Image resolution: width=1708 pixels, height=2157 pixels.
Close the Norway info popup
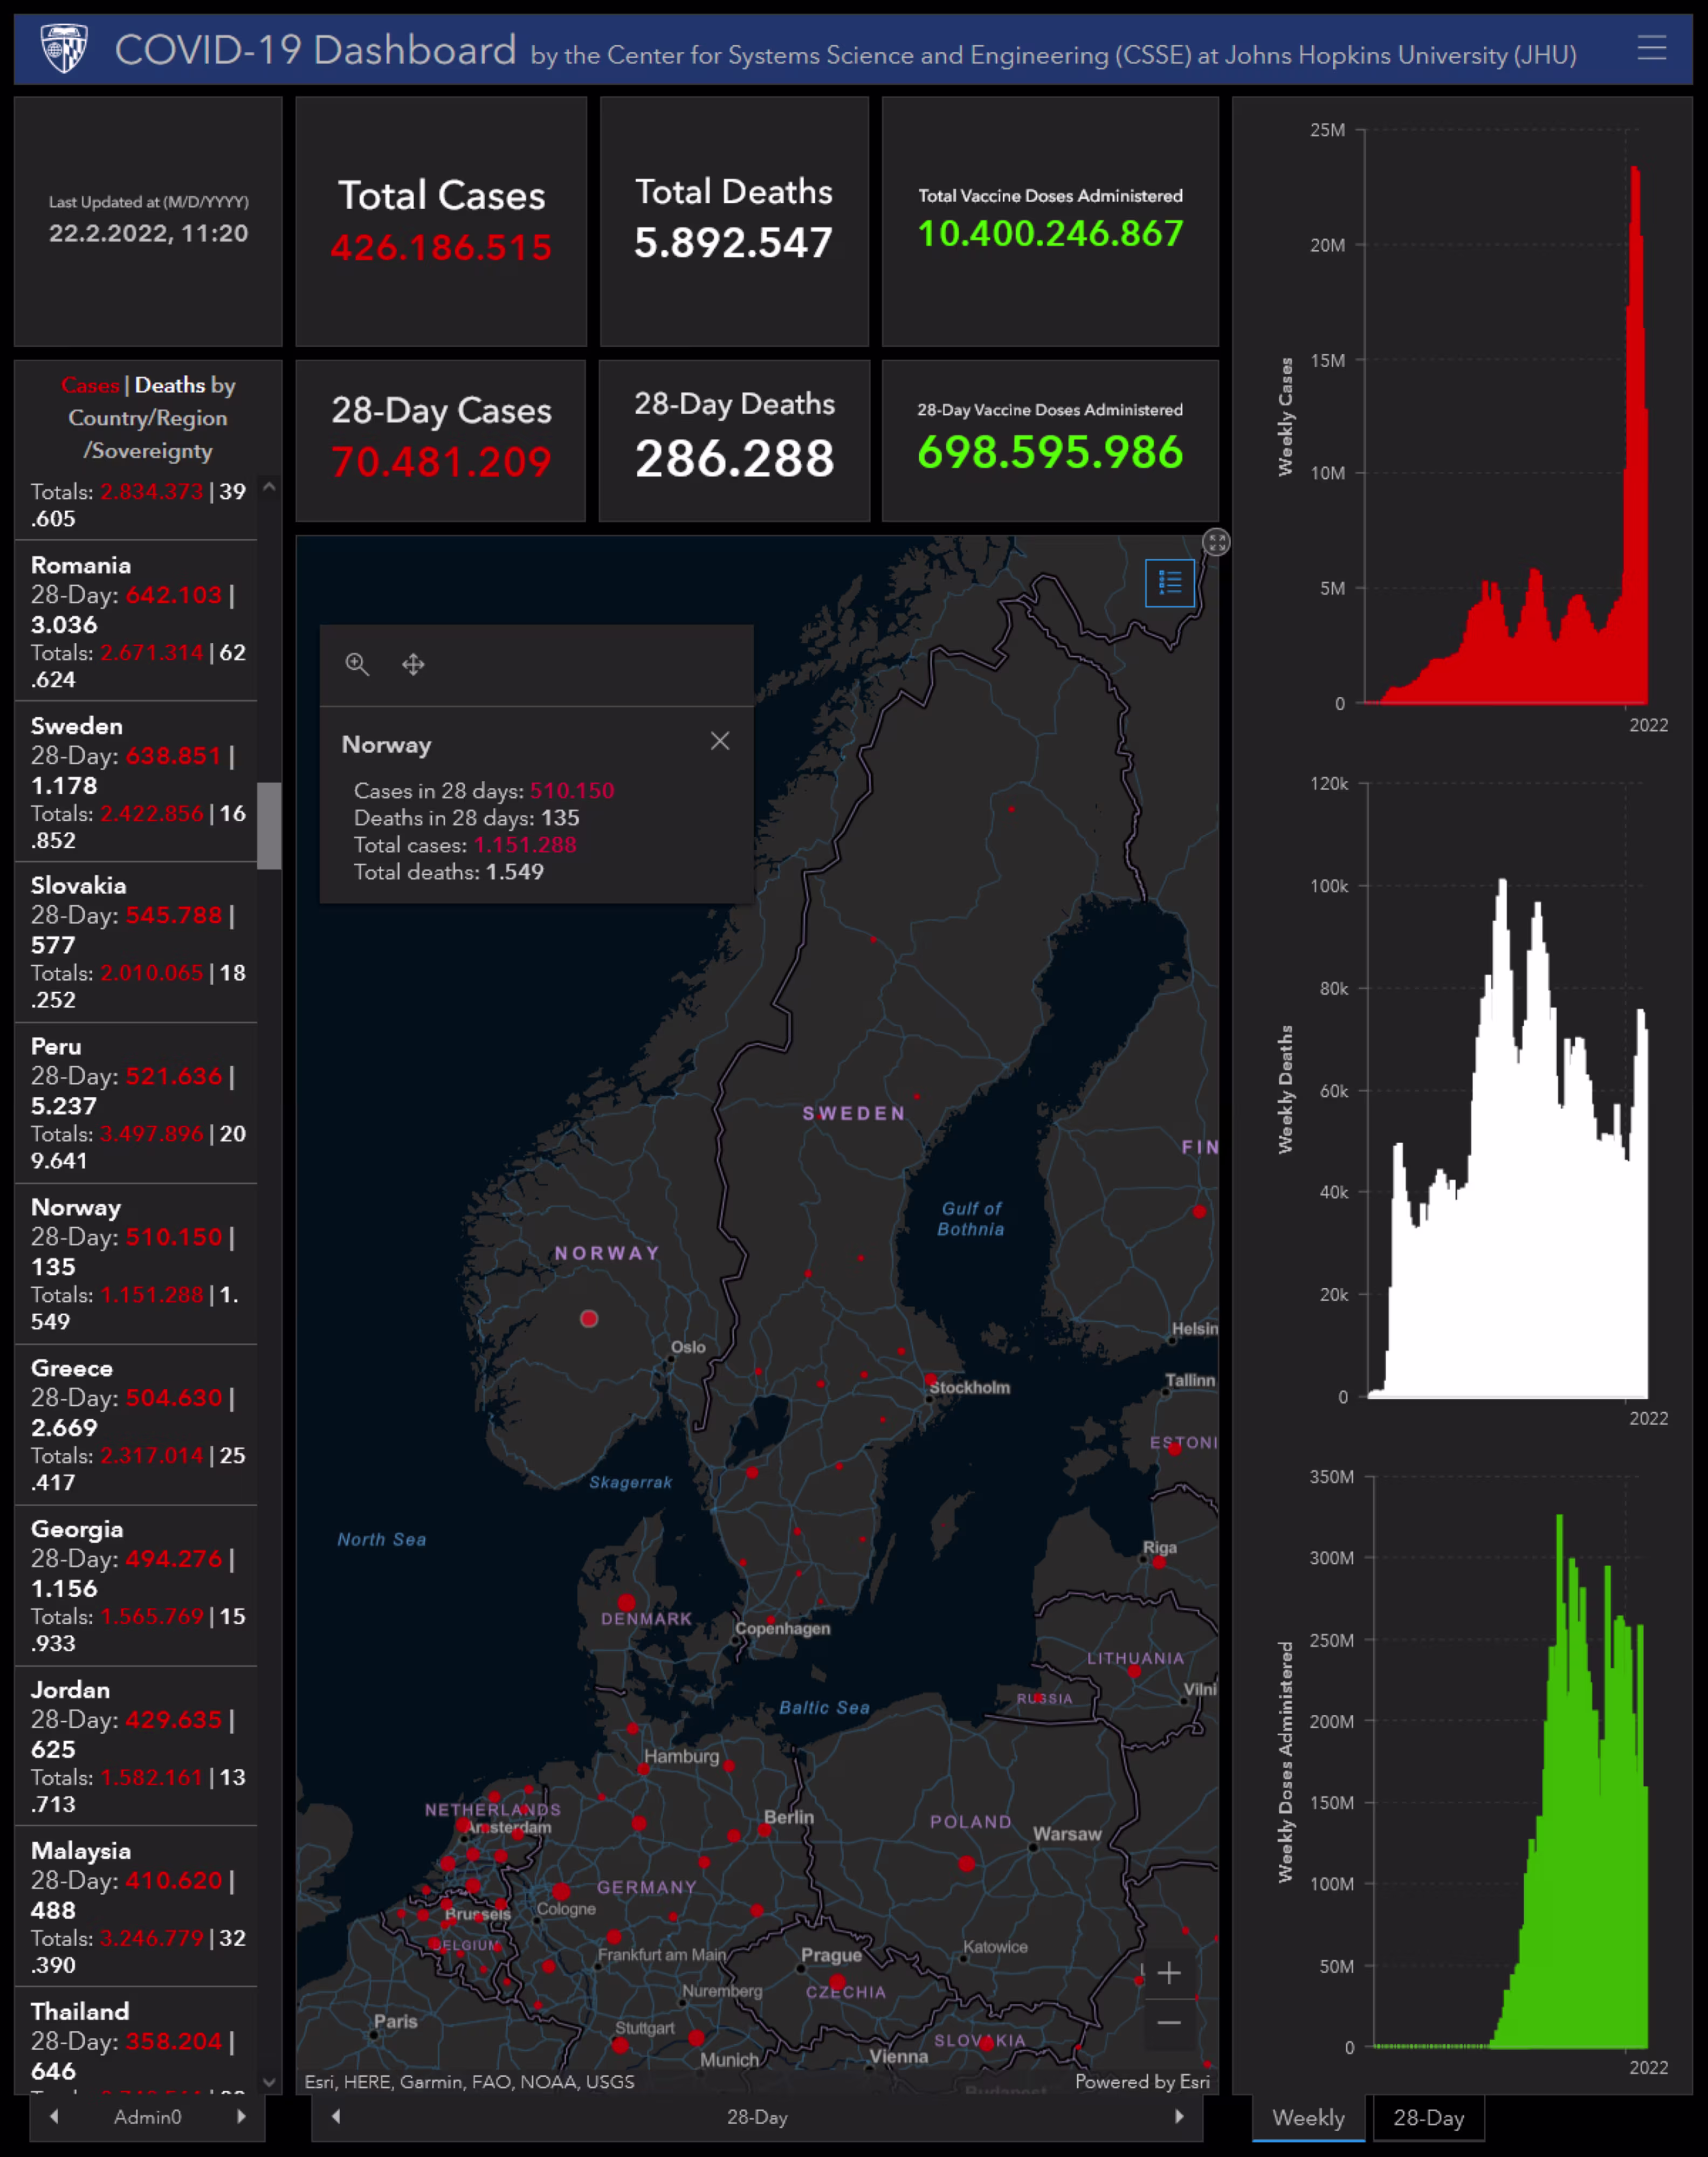[719, 741]
